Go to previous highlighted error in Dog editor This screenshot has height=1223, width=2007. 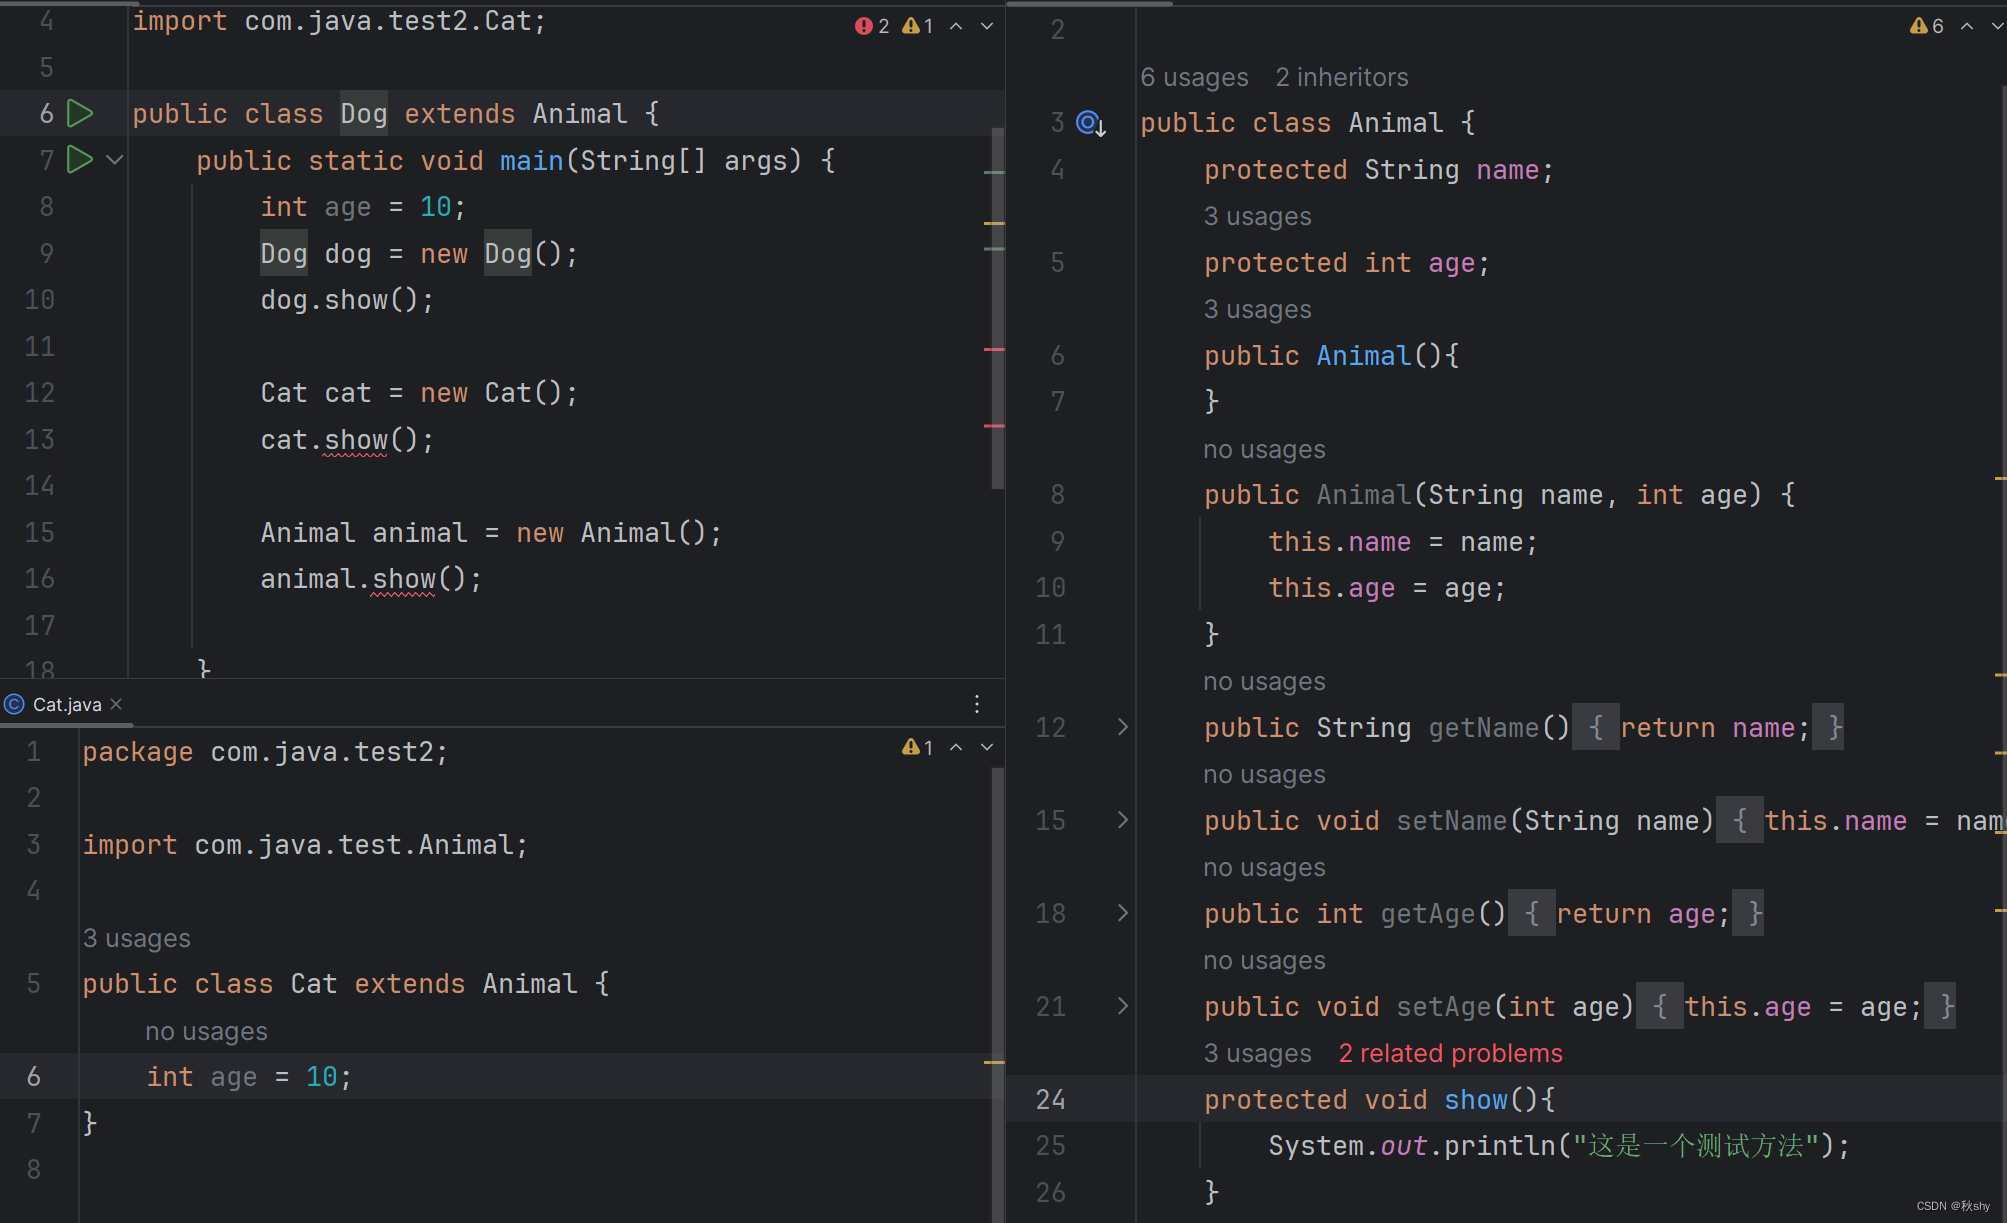pos(957,26)
